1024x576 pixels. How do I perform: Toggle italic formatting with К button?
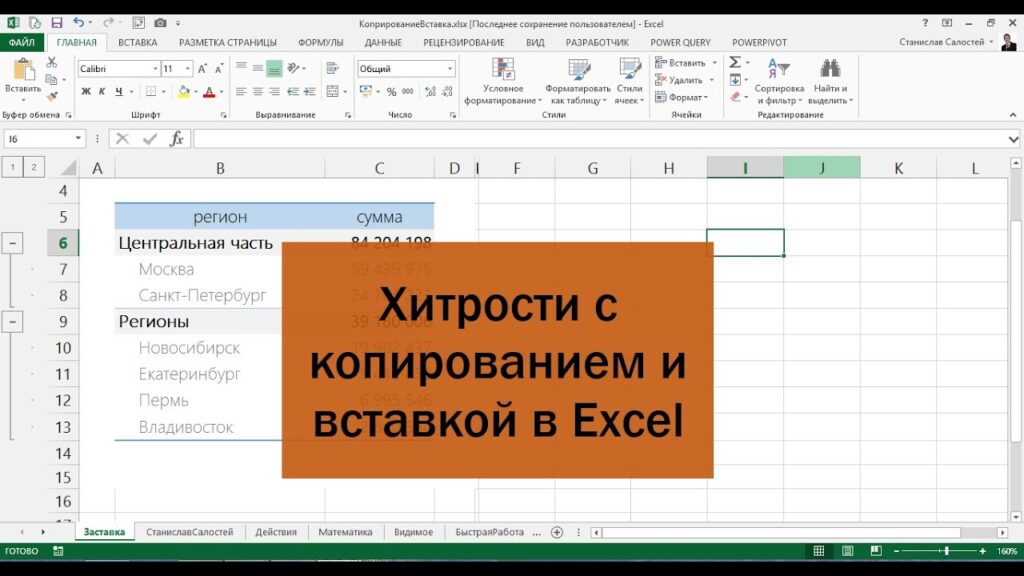(x=102, y=92)
